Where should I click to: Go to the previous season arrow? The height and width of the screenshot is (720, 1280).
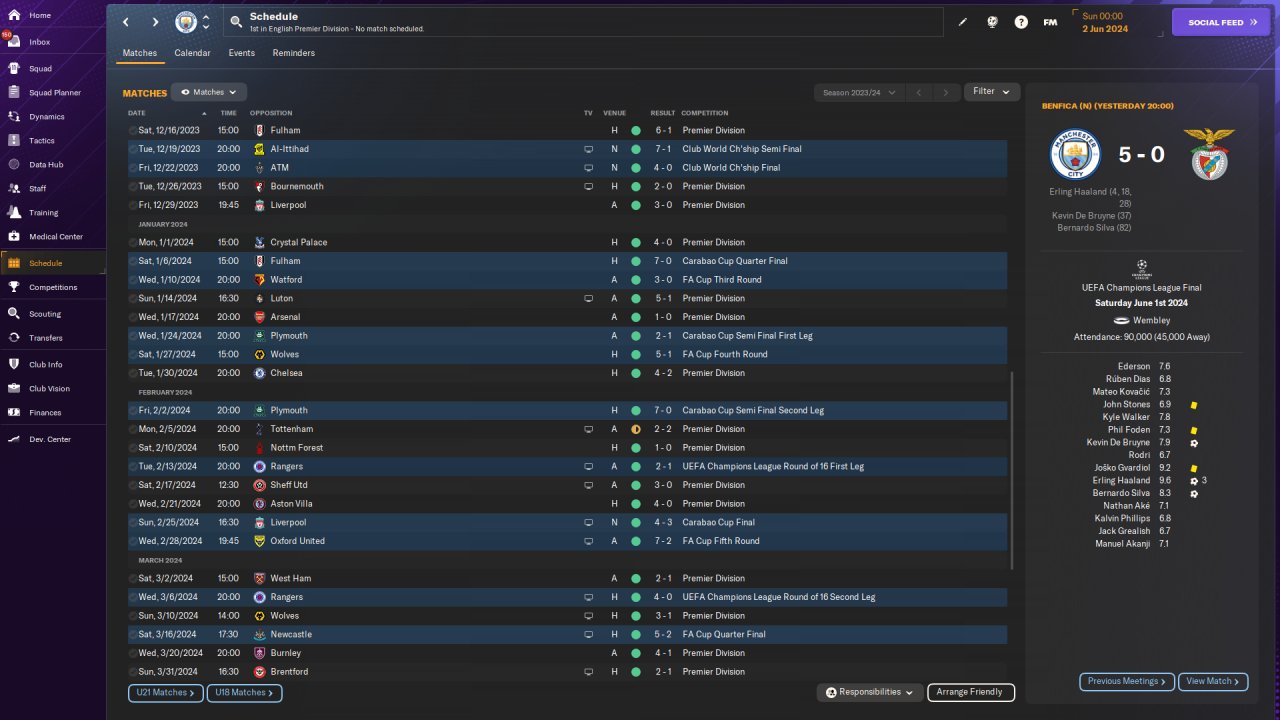point(919,92)
